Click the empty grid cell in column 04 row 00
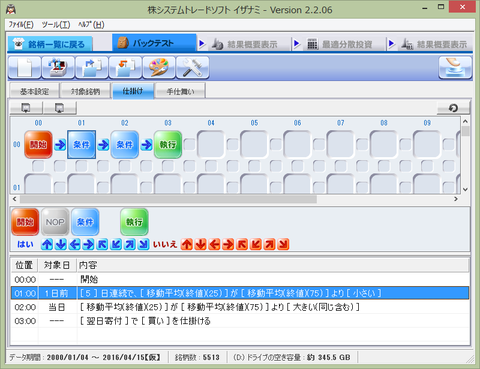 point(211,144)
